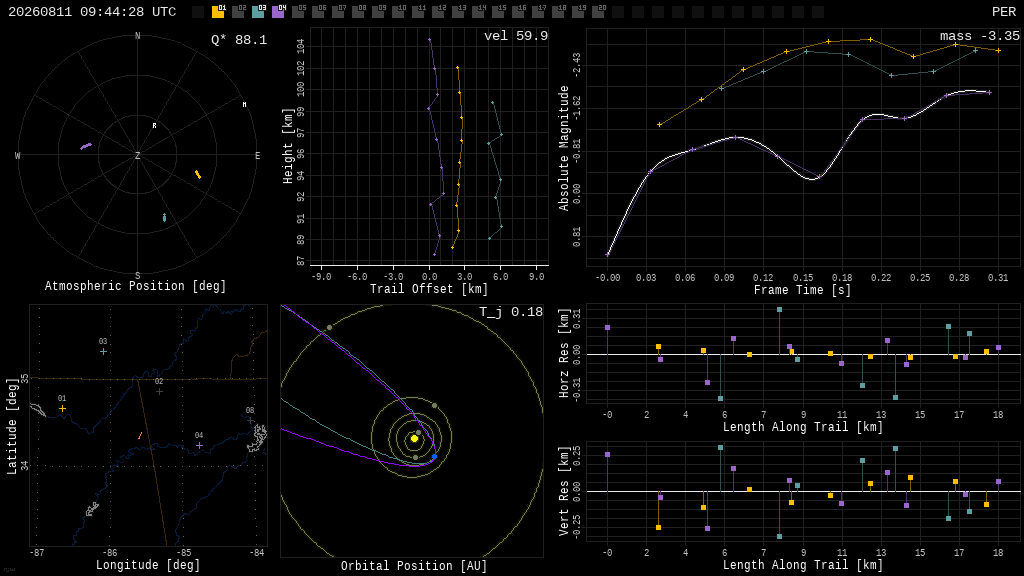Click the purple meteor trail in polar plot
1024x576 pixels.
(x=86, y=146)
